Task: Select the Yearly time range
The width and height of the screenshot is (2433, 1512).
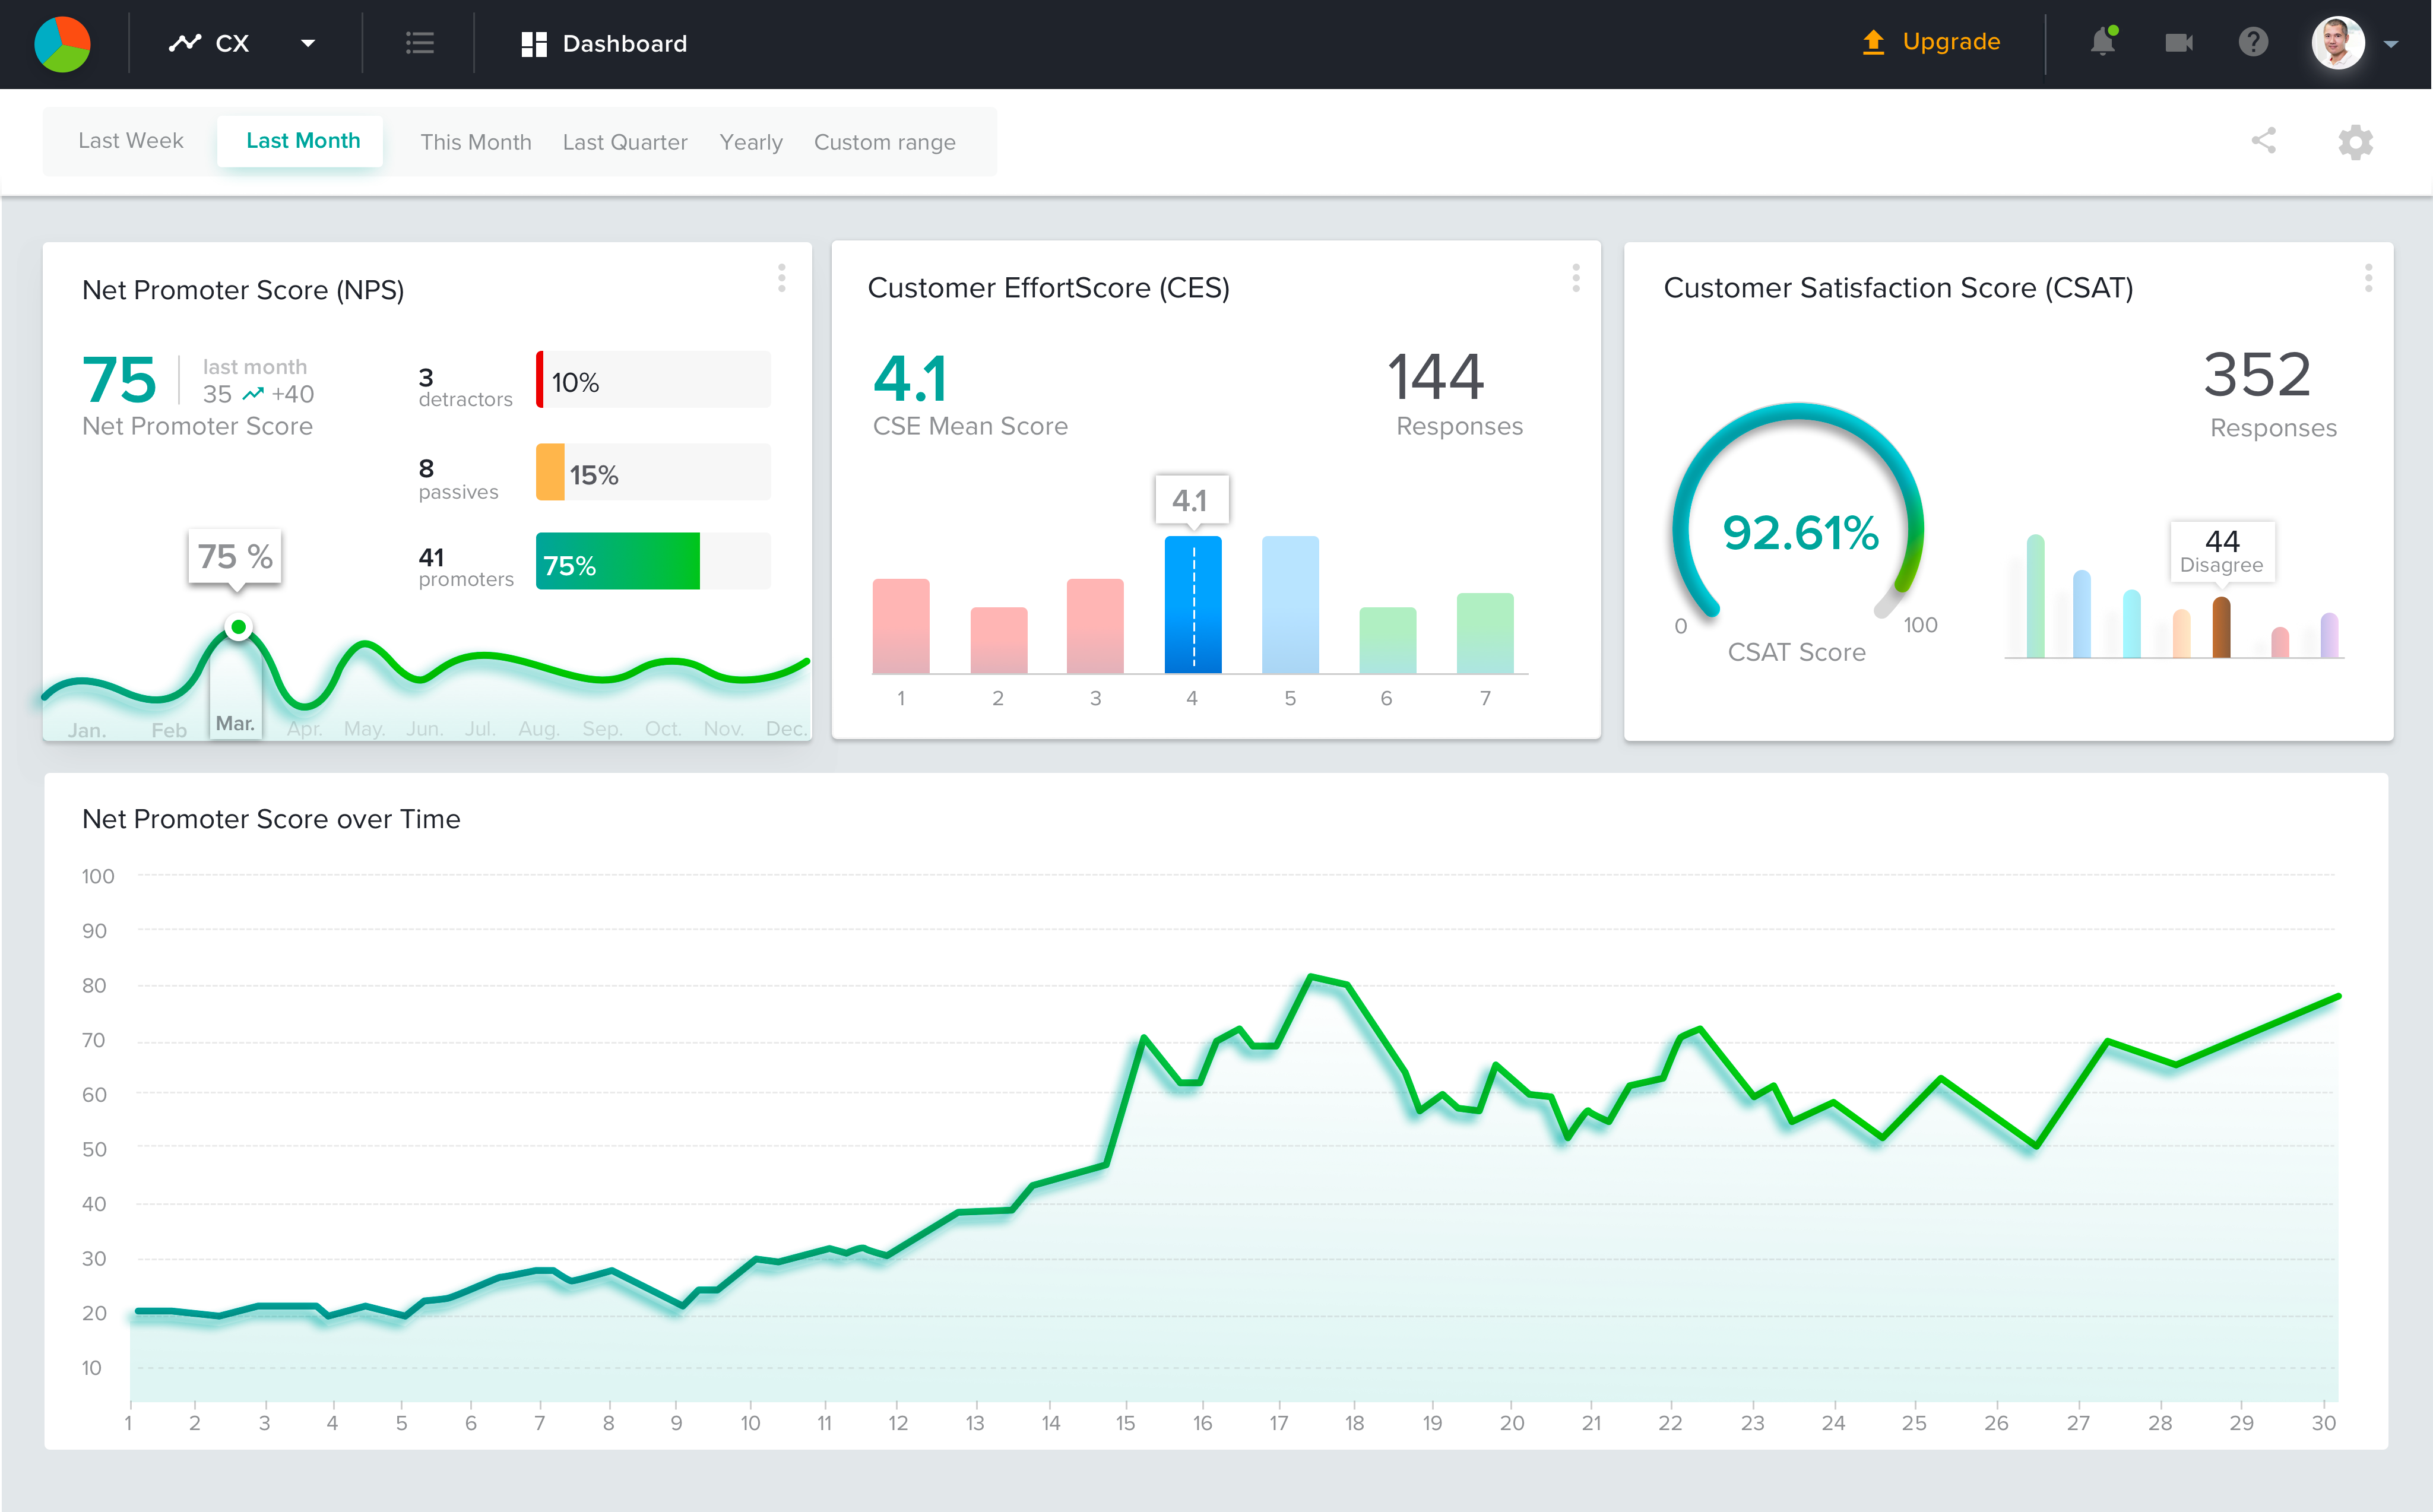Action: (750, 142)
